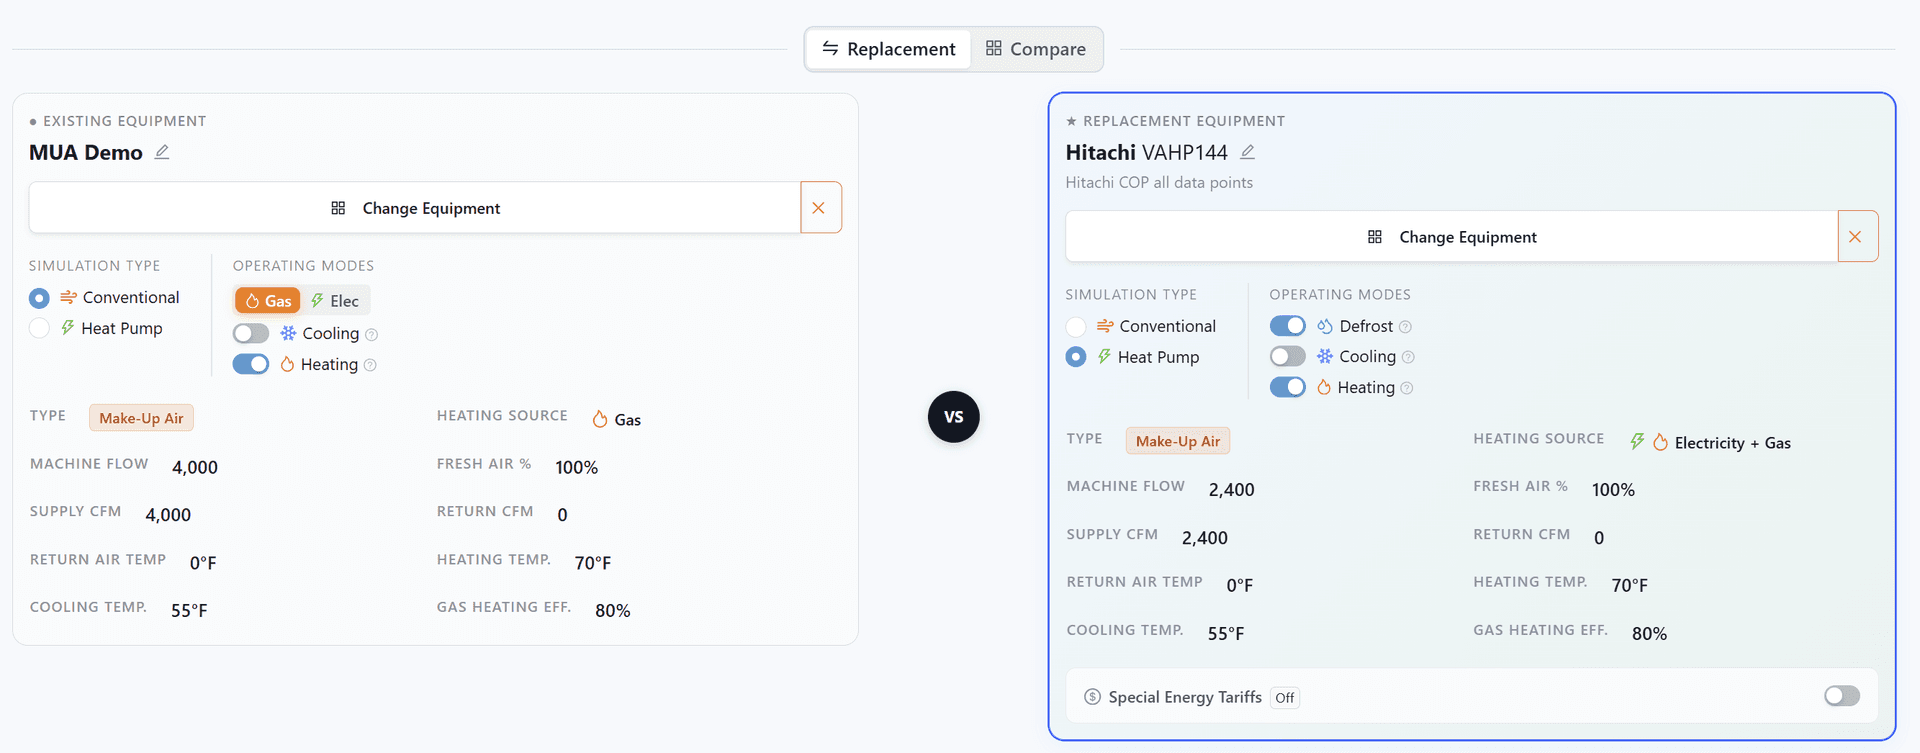Image resolution: width=1920 pixels, height=753 pixels.
Task: Click the replacement Supply CFM value 2,400
Action: coord(1205,538)
